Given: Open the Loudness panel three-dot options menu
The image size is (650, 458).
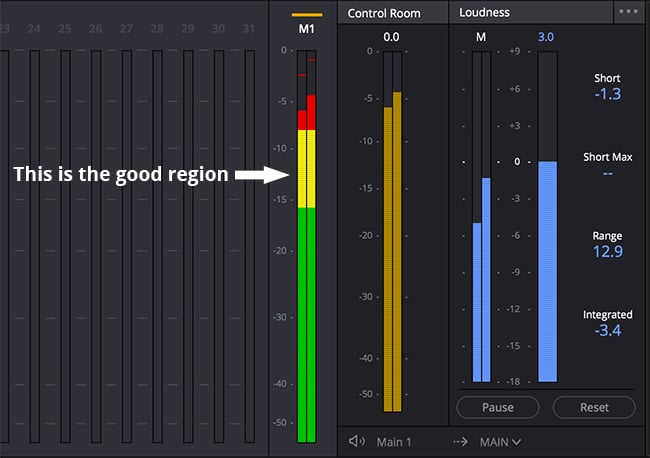Looking at the screenshot, I should tap(628, 13).
